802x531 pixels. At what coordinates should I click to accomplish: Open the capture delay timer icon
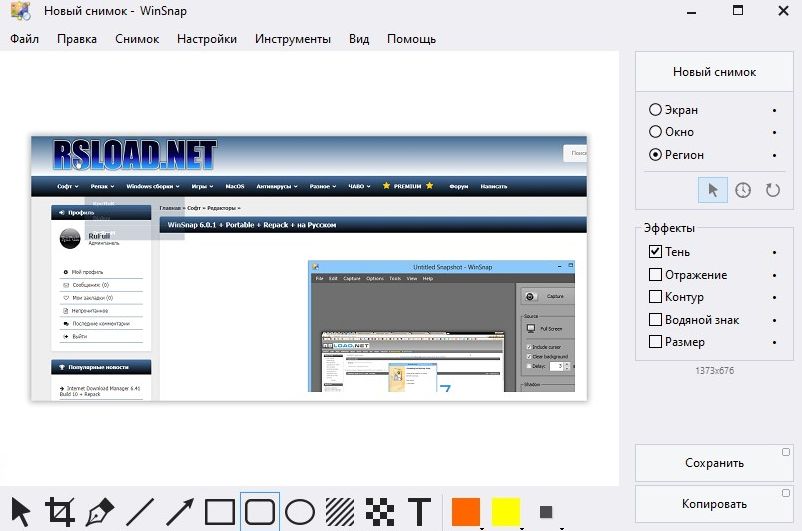743,190
